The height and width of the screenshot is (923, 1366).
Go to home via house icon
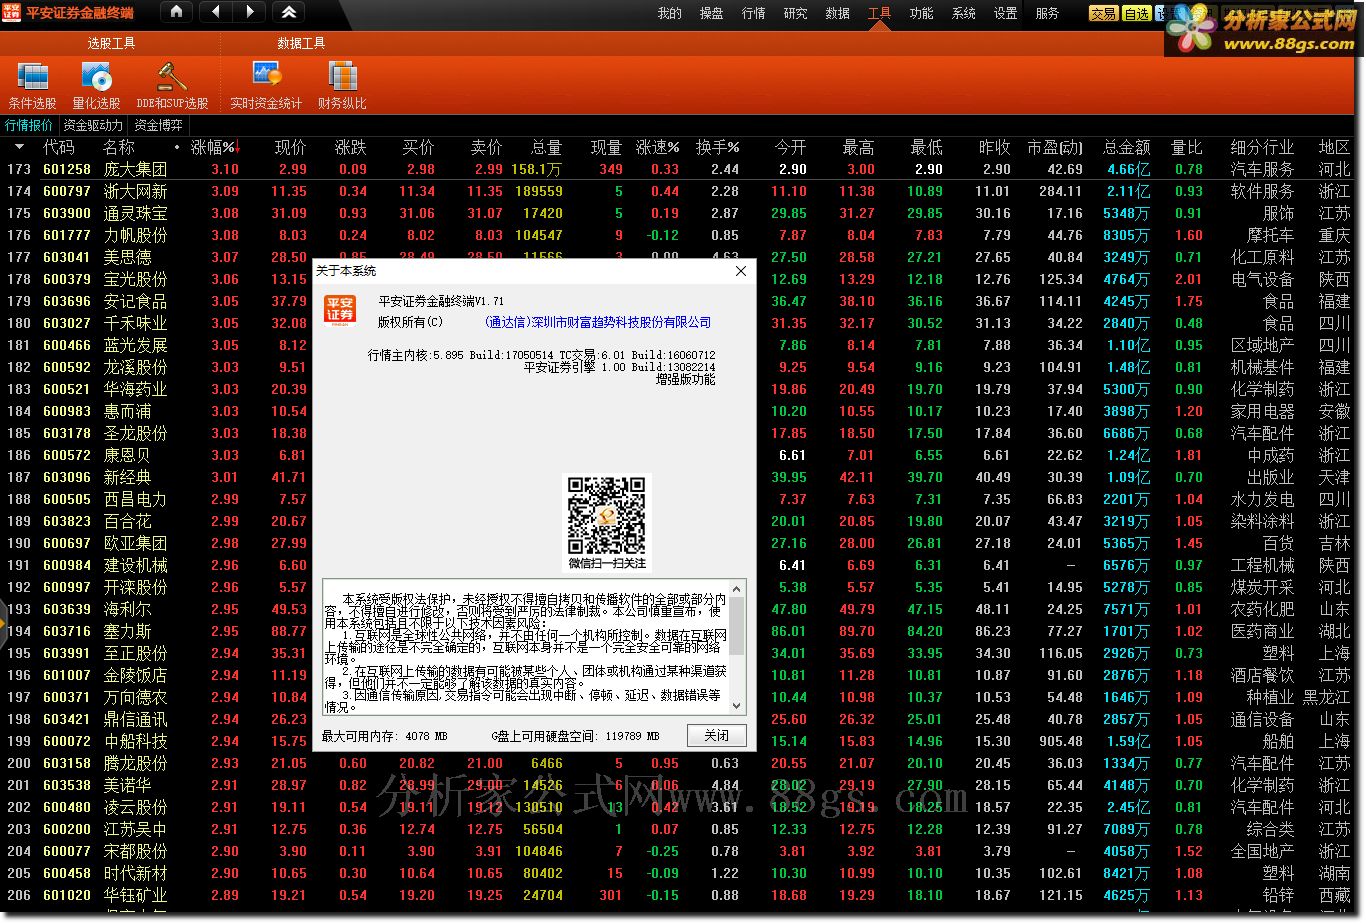177,12
